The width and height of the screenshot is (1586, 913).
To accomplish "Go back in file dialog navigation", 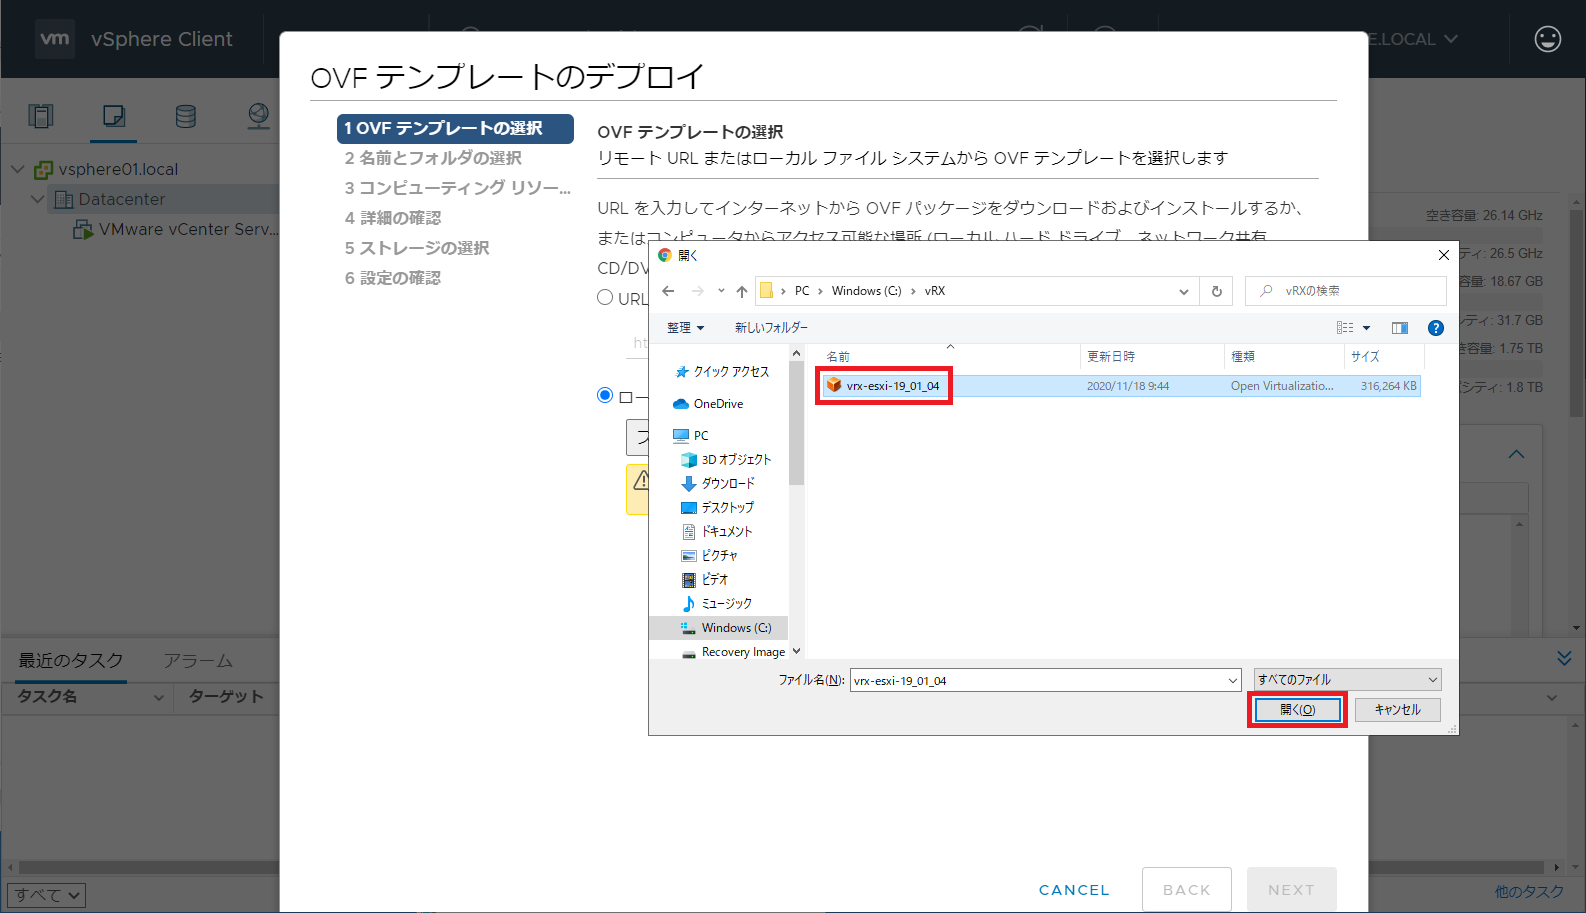I will pyautogui.click(x=668, y=291).
